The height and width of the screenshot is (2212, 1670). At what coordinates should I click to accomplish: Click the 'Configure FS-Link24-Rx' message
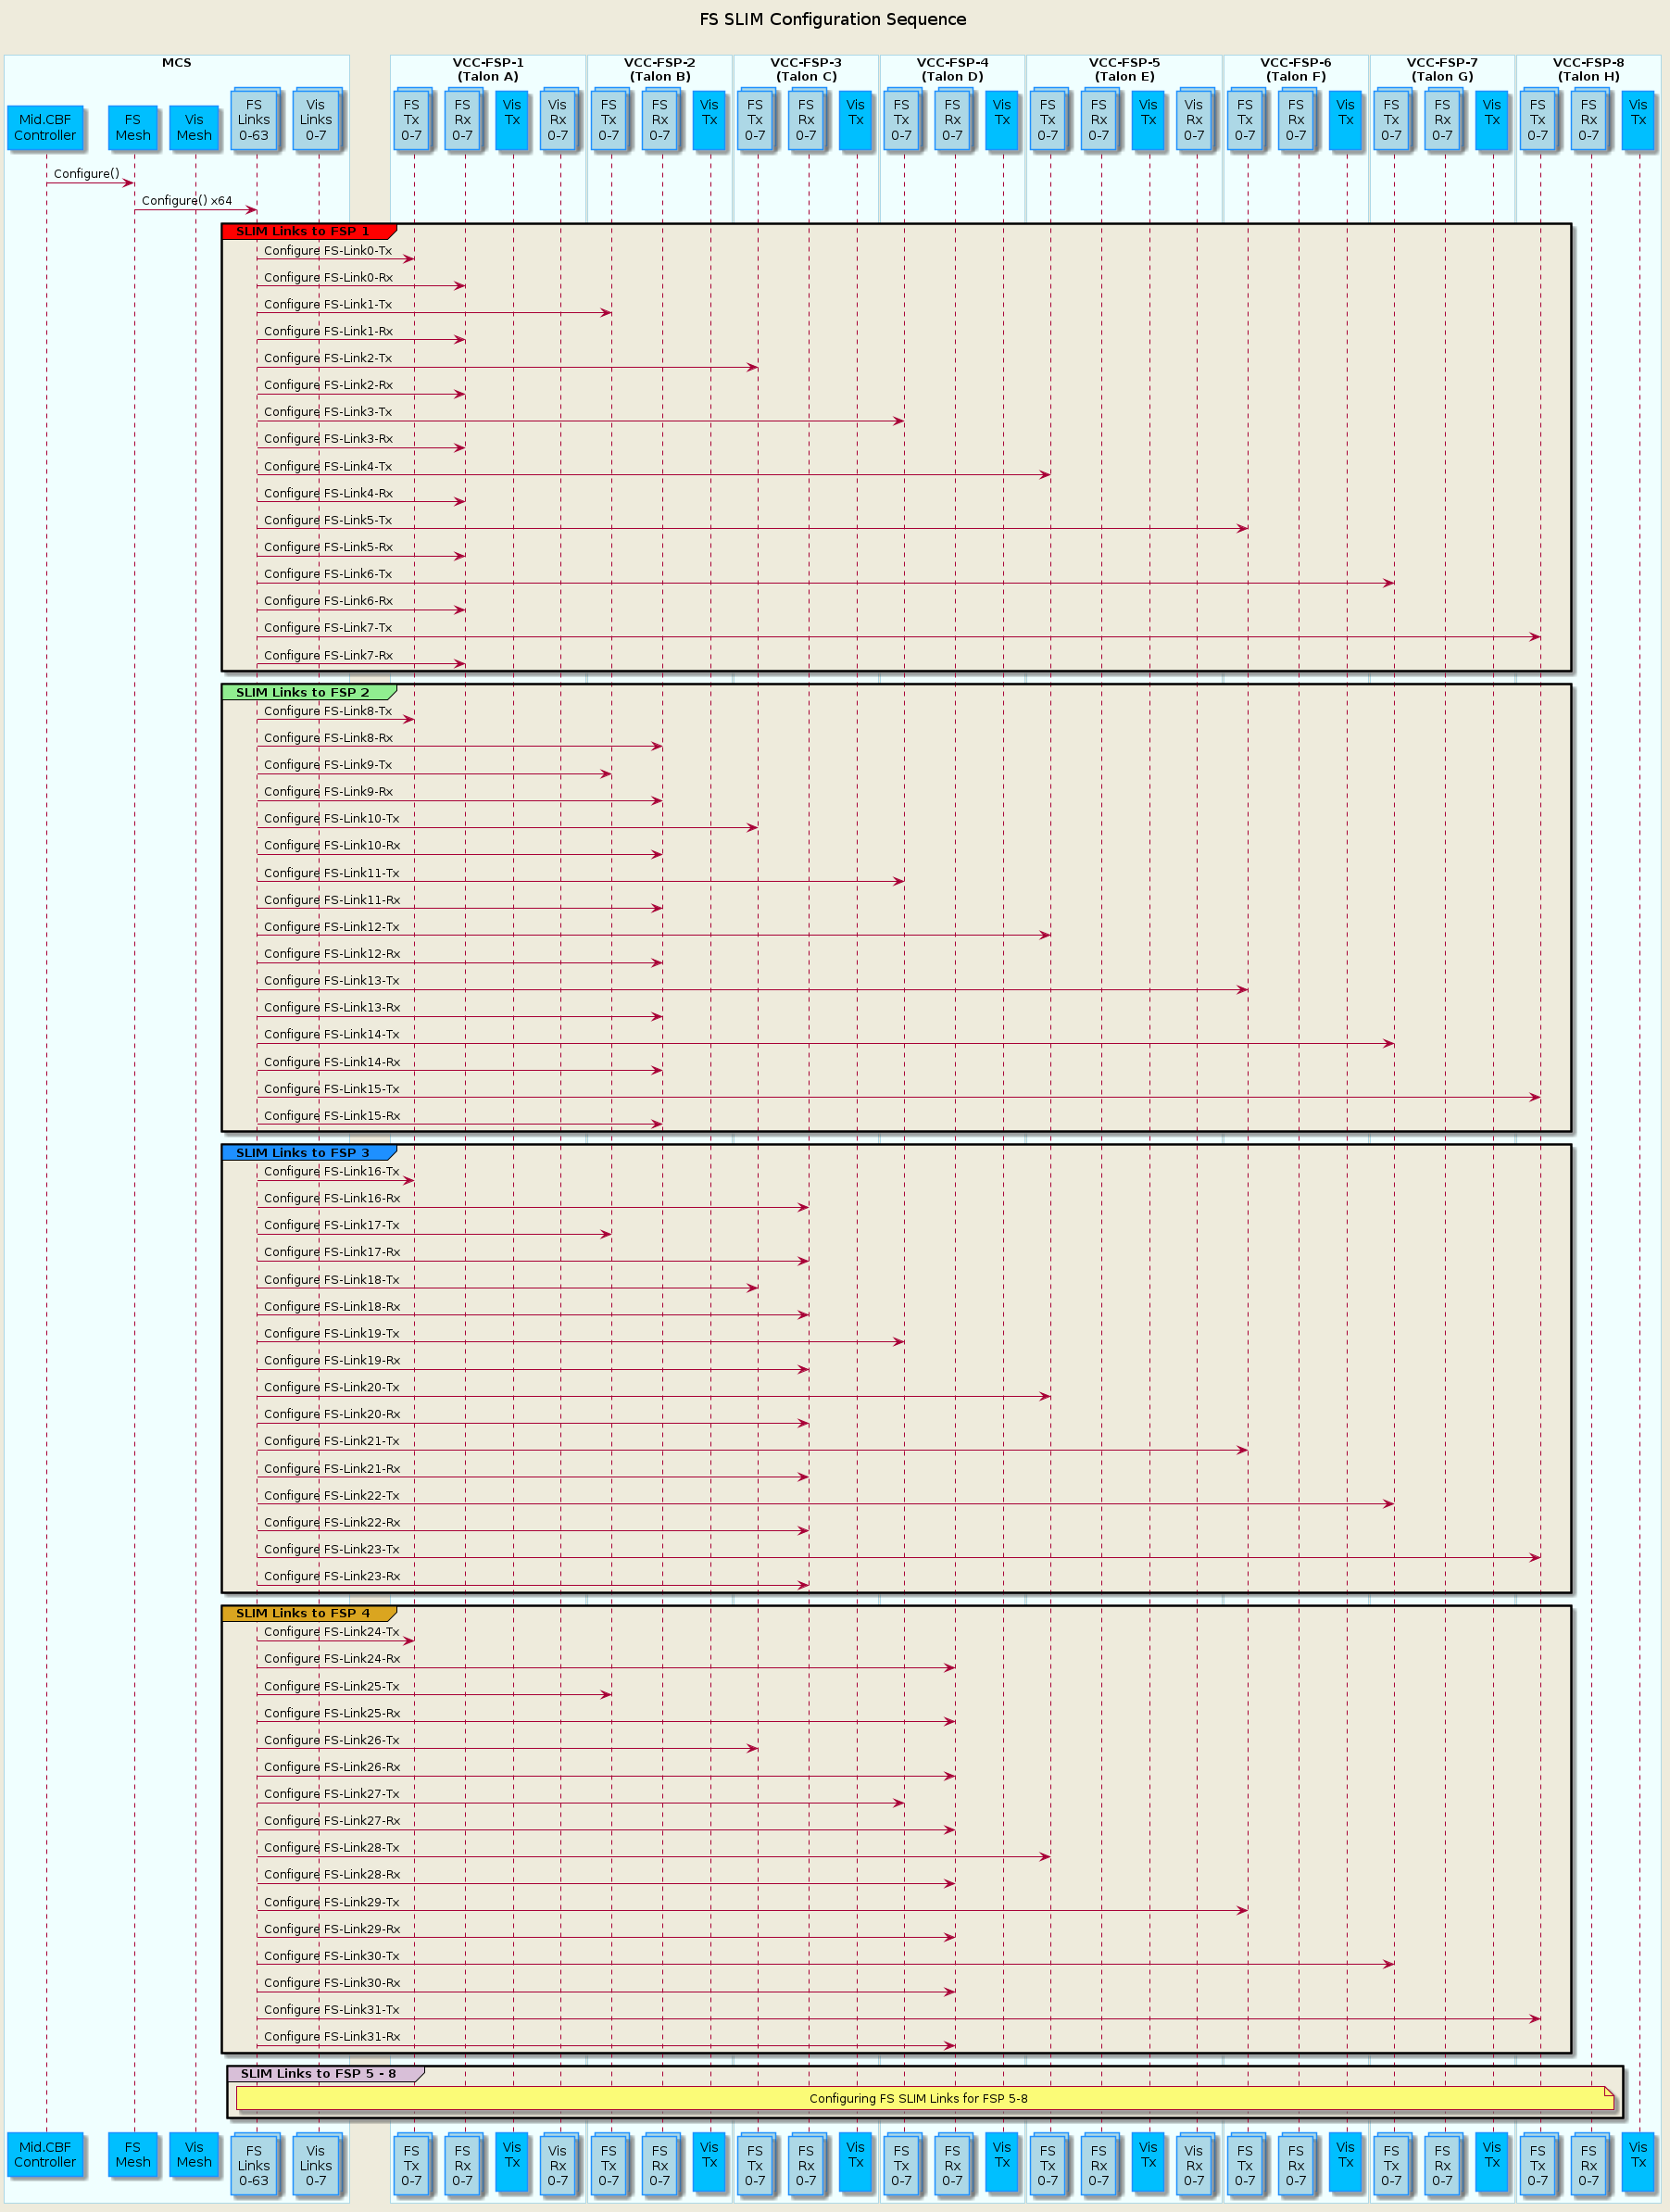tap(332, 1659)
